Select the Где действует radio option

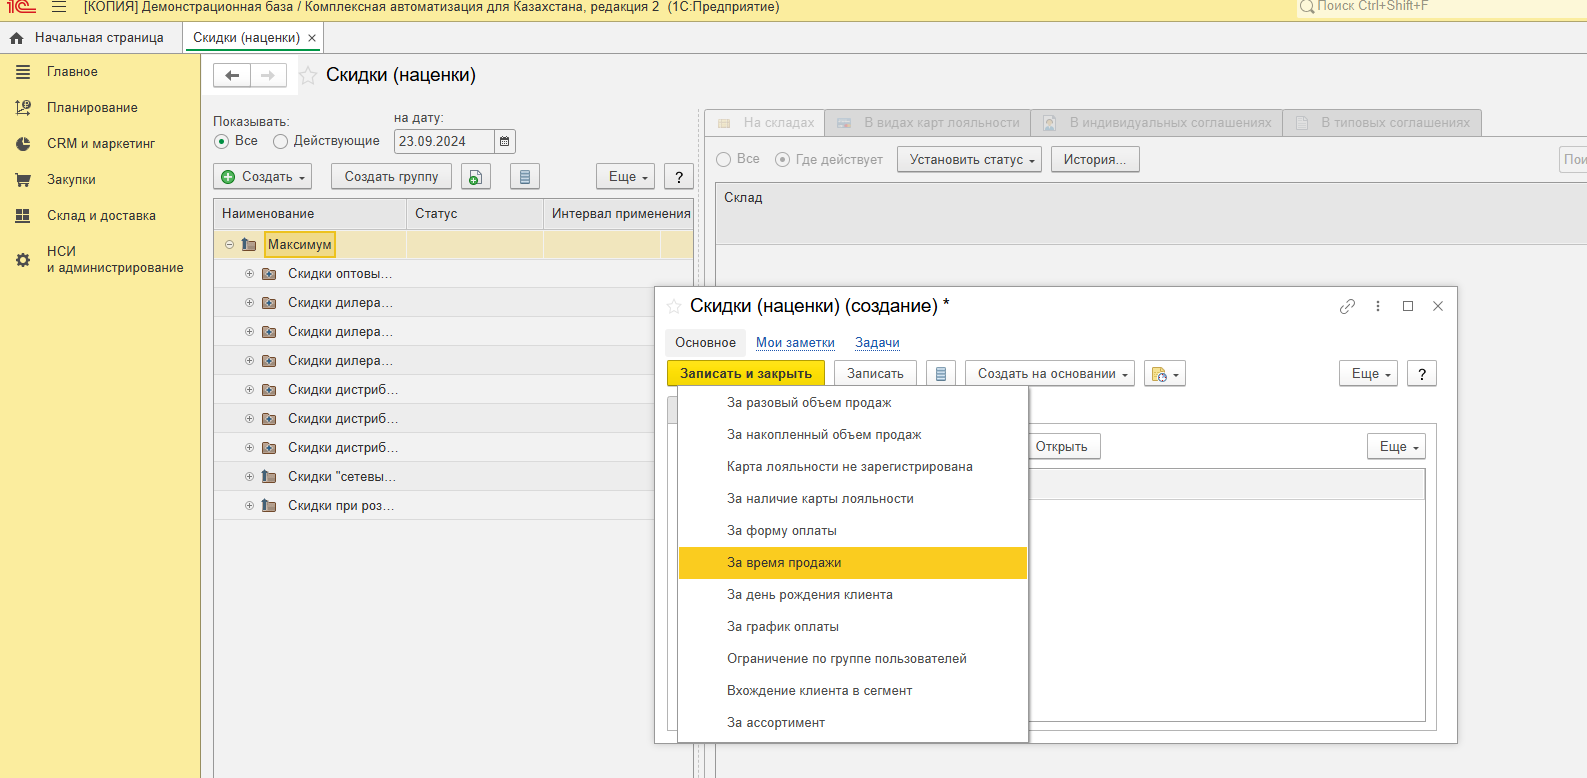[x=783, y=160]
